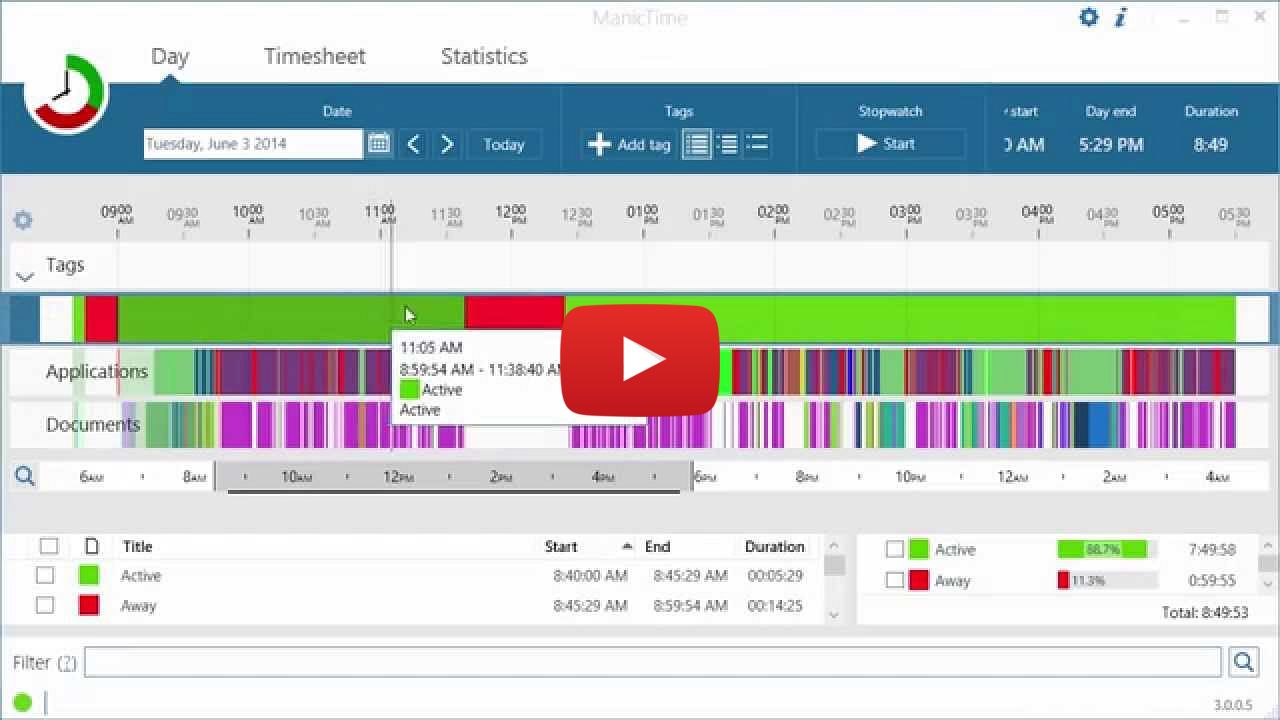Viewport: 1280px width, 720px height.
Task: Open settings gear in title bar
Action: (1089, 17)
